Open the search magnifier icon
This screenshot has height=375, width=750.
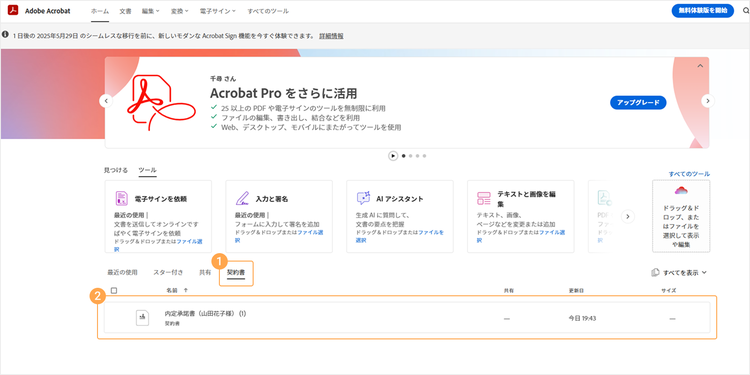coord(745,11)
